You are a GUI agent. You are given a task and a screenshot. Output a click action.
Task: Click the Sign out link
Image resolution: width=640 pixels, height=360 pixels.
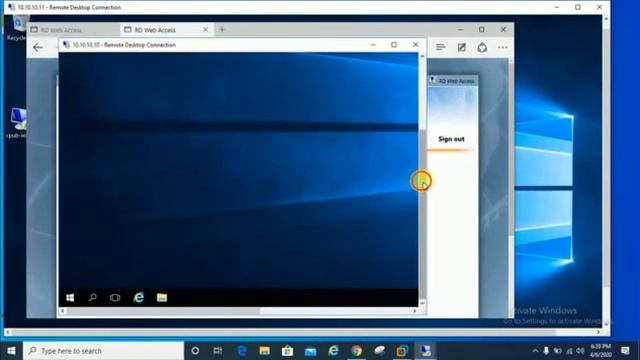pyautogui.click(x=451, y=139)
